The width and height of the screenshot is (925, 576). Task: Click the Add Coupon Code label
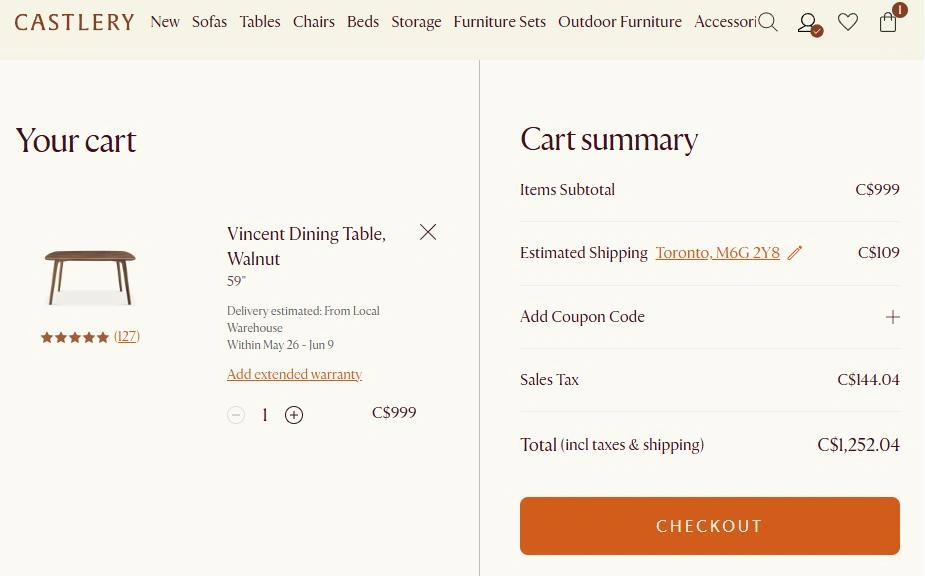(582, 317)
